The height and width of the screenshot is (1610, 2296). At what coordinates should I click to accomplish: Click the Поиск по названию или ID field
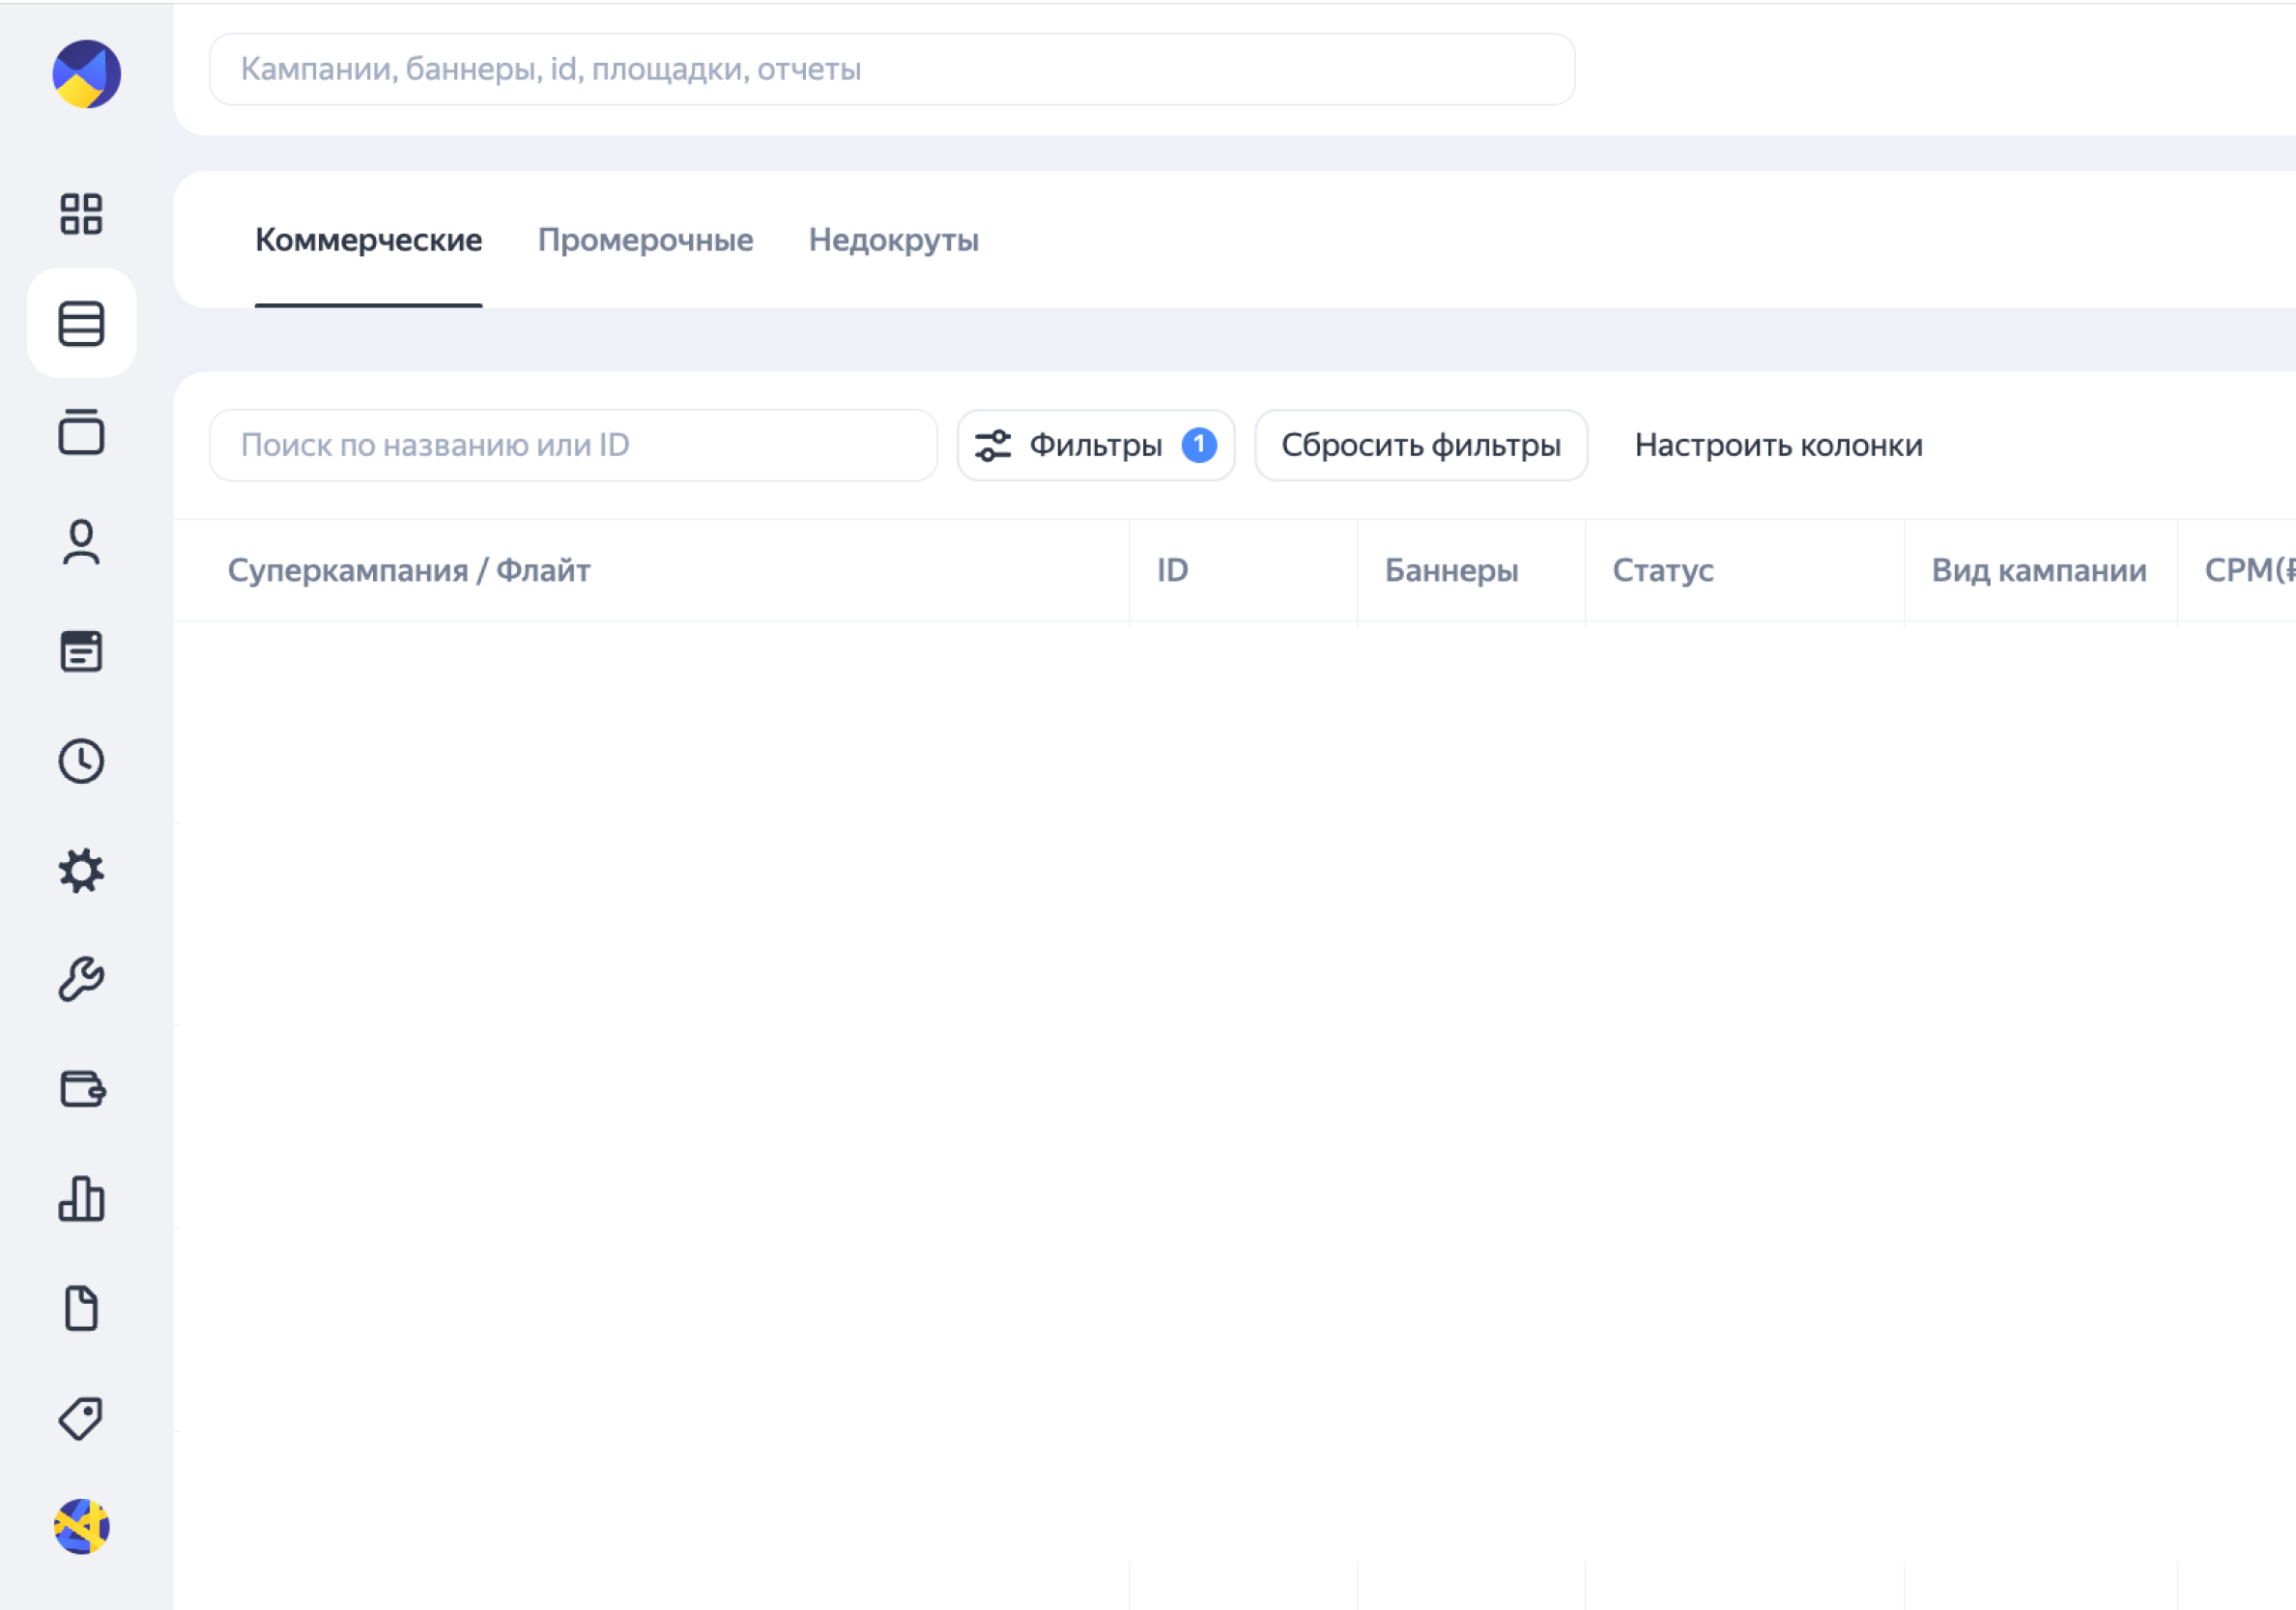coord(573,445)
